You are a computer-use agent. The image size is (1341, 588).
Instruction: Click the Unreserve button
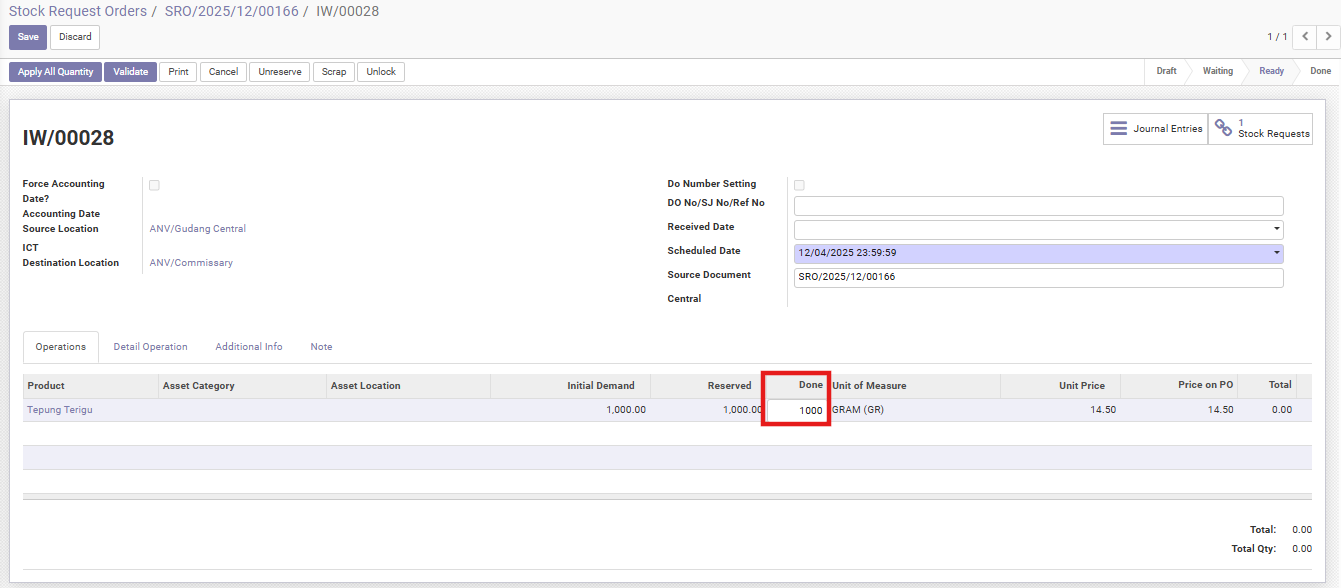280,72
